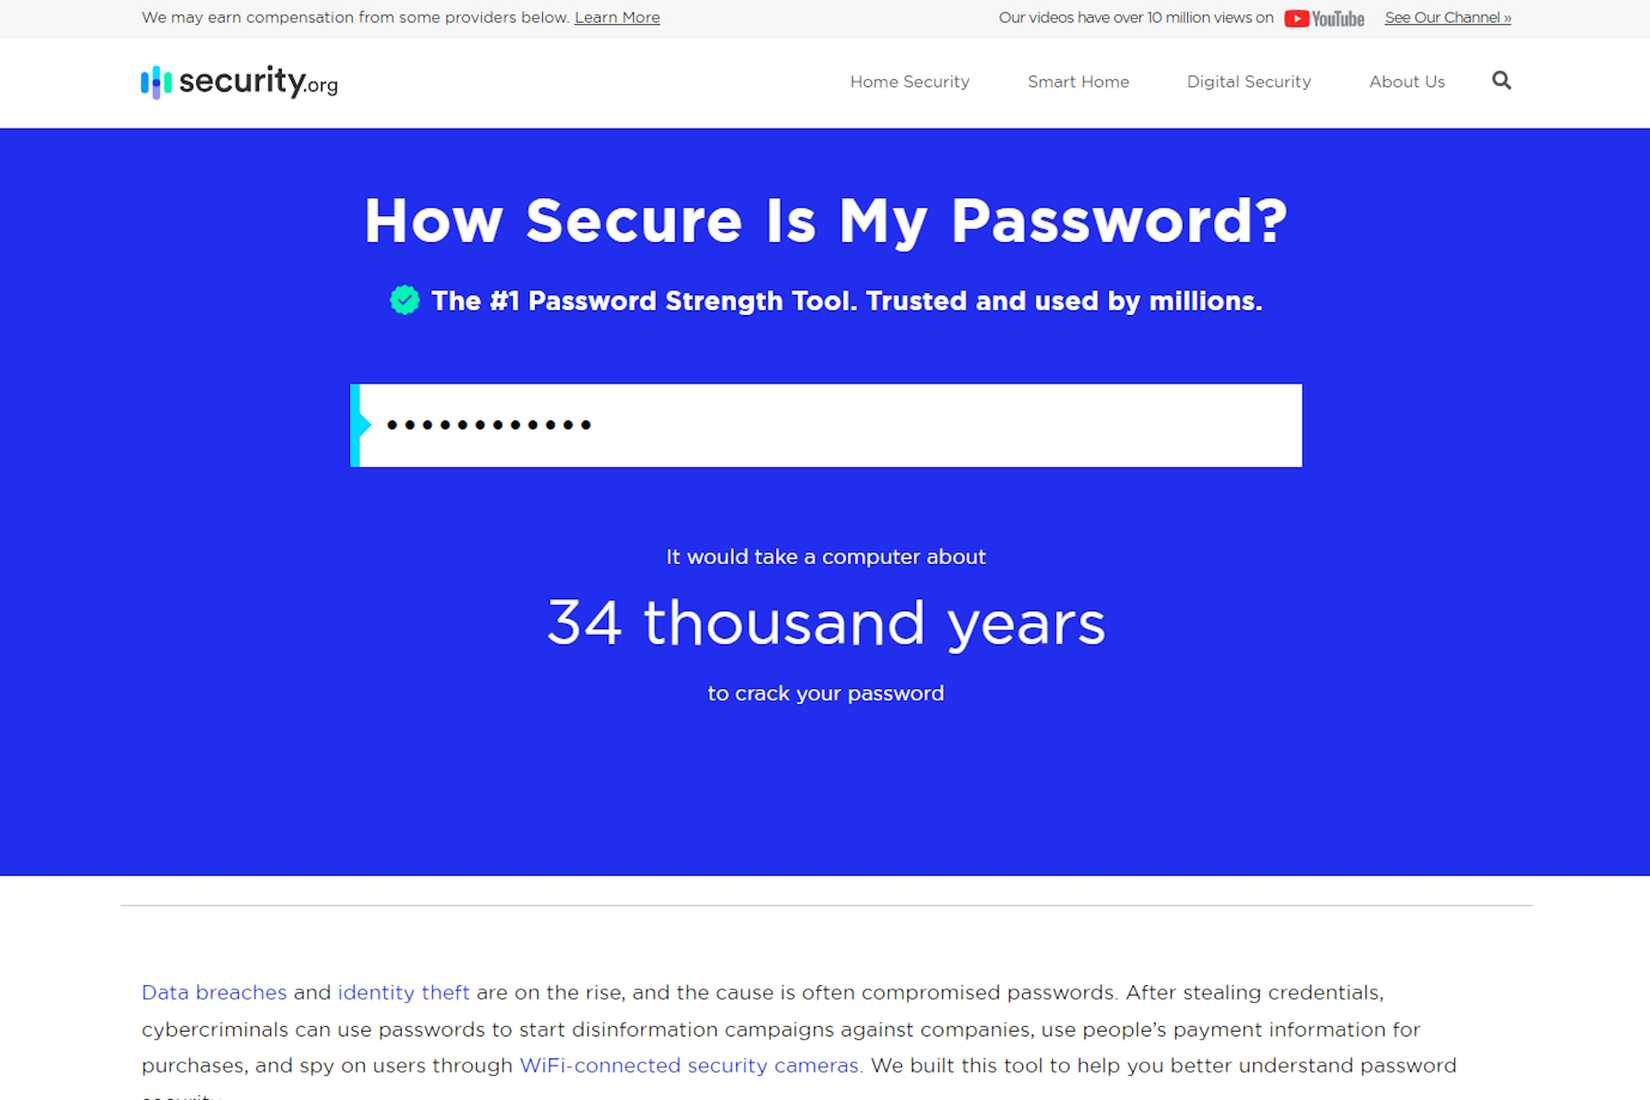Click the 34 thousand years crack-time text
Viewport: 1650px width, 1100px height.
click(x=826, y=622)
